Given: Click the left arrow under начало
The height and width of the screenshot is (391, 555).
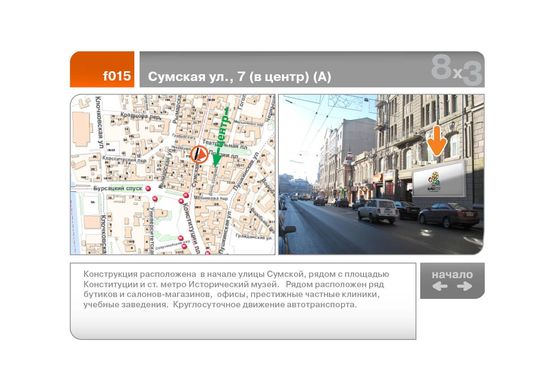Looking at the screenshot, I should point(440,286).
